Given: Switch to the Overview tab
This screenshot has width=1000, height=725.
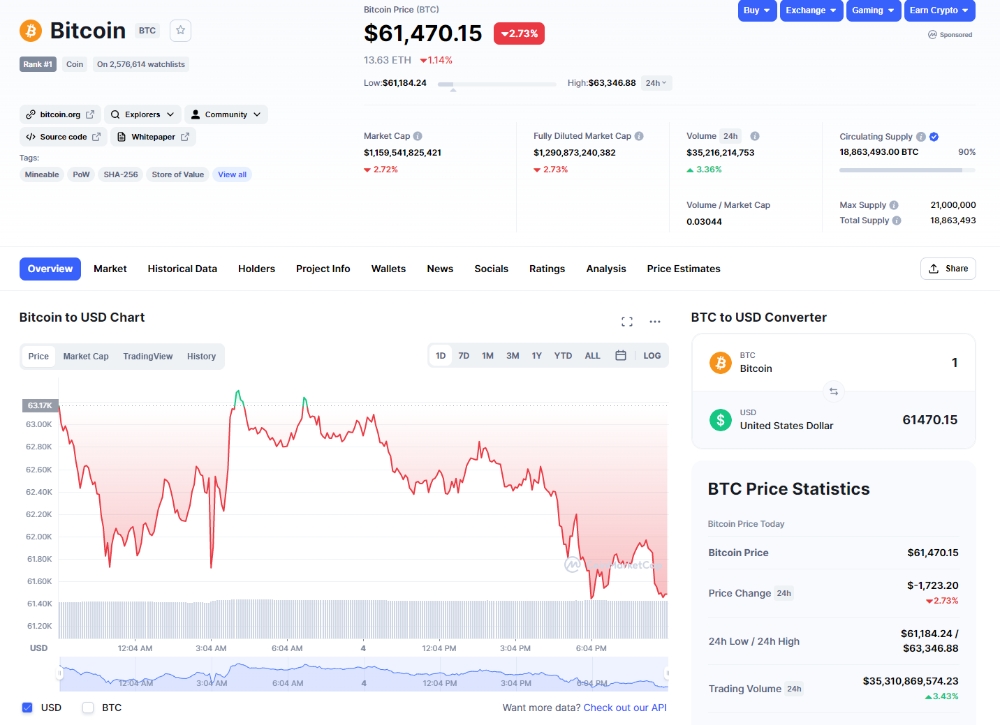Looking at the screenshot, I should pyautogui.click(x=50, y=268).
